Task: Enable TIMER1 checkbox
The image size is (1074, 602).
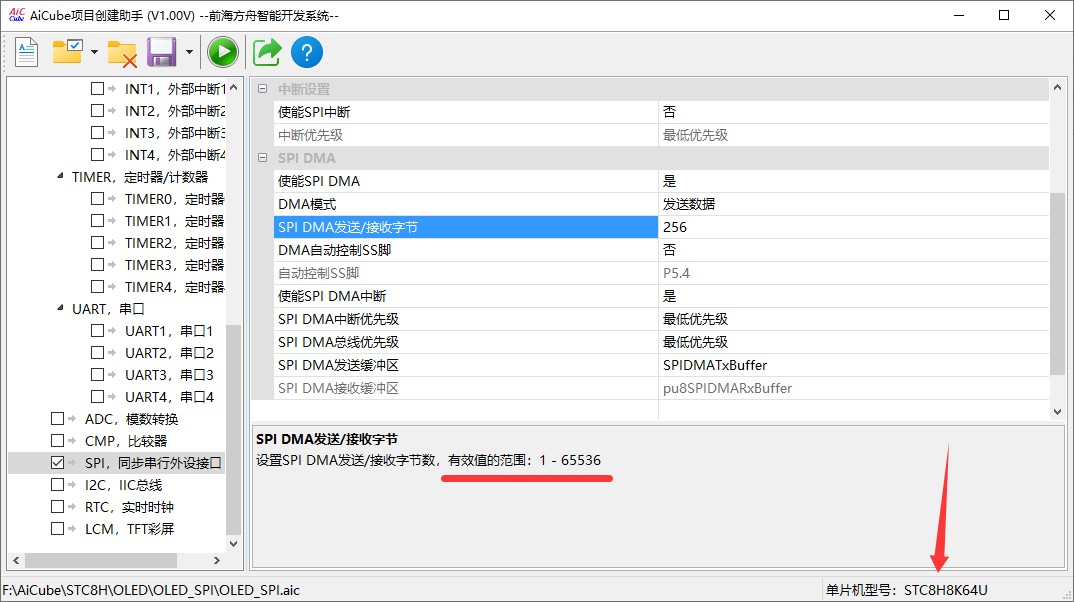Action: click(97, 221)
